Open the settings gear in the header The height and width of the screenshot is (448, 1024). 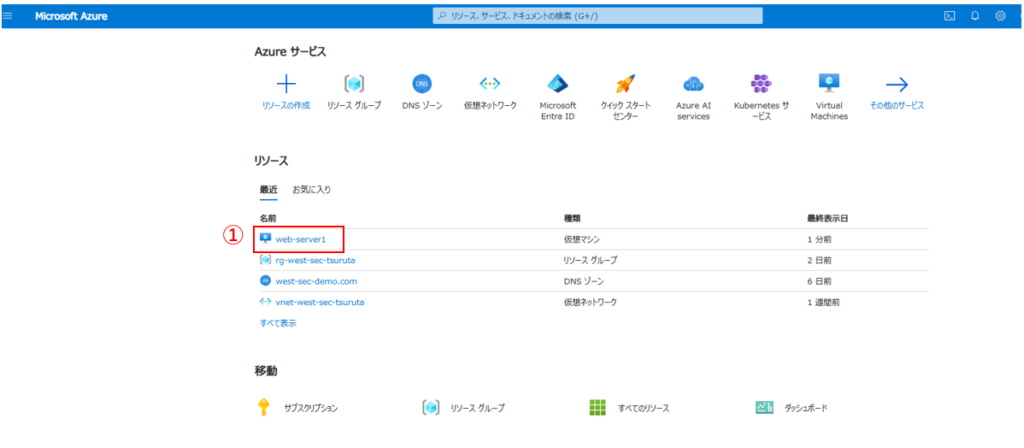pos(1000,16)
